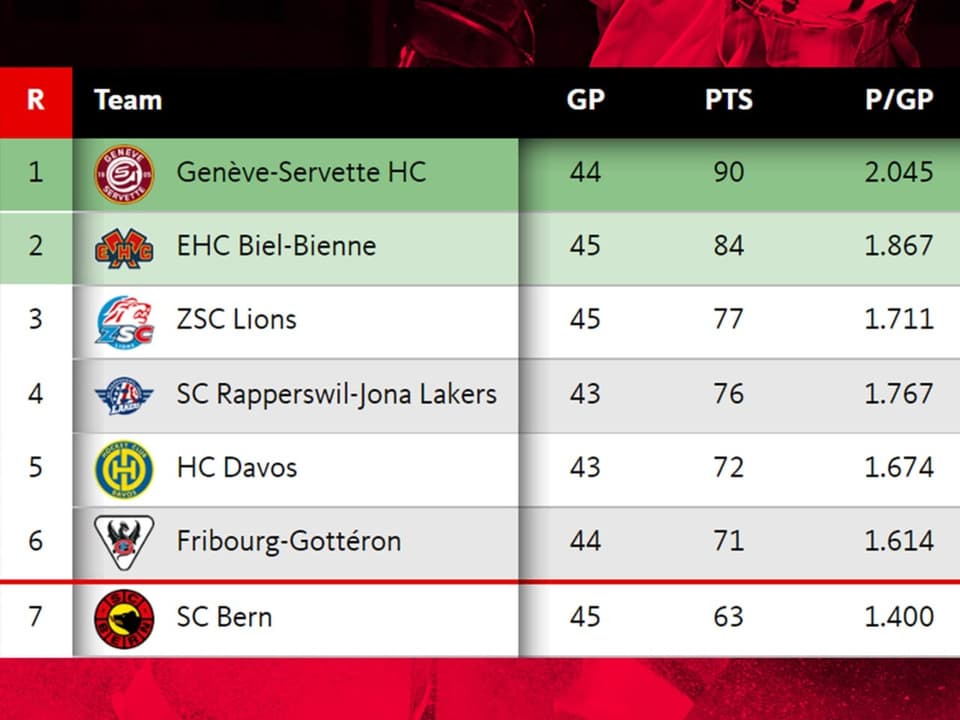Open SC Rapperswil-Jona Lakers team name
Viewport: 960px width, 720px height.
click(x=337, y=394)
